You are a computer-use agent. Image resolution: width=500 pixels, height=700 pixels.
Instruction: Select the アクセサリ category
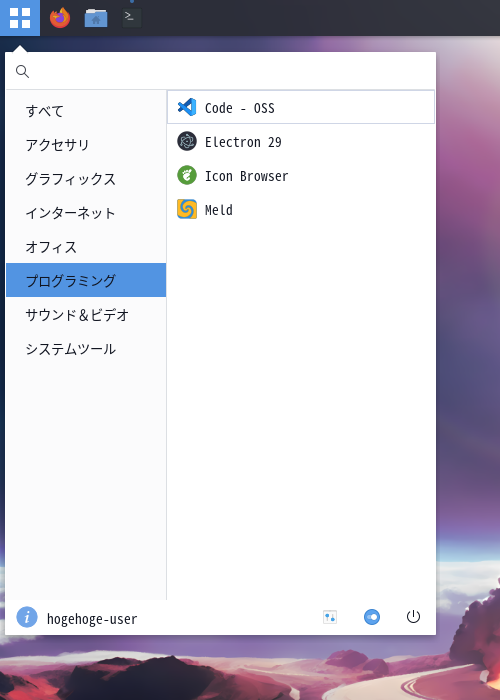86,145
